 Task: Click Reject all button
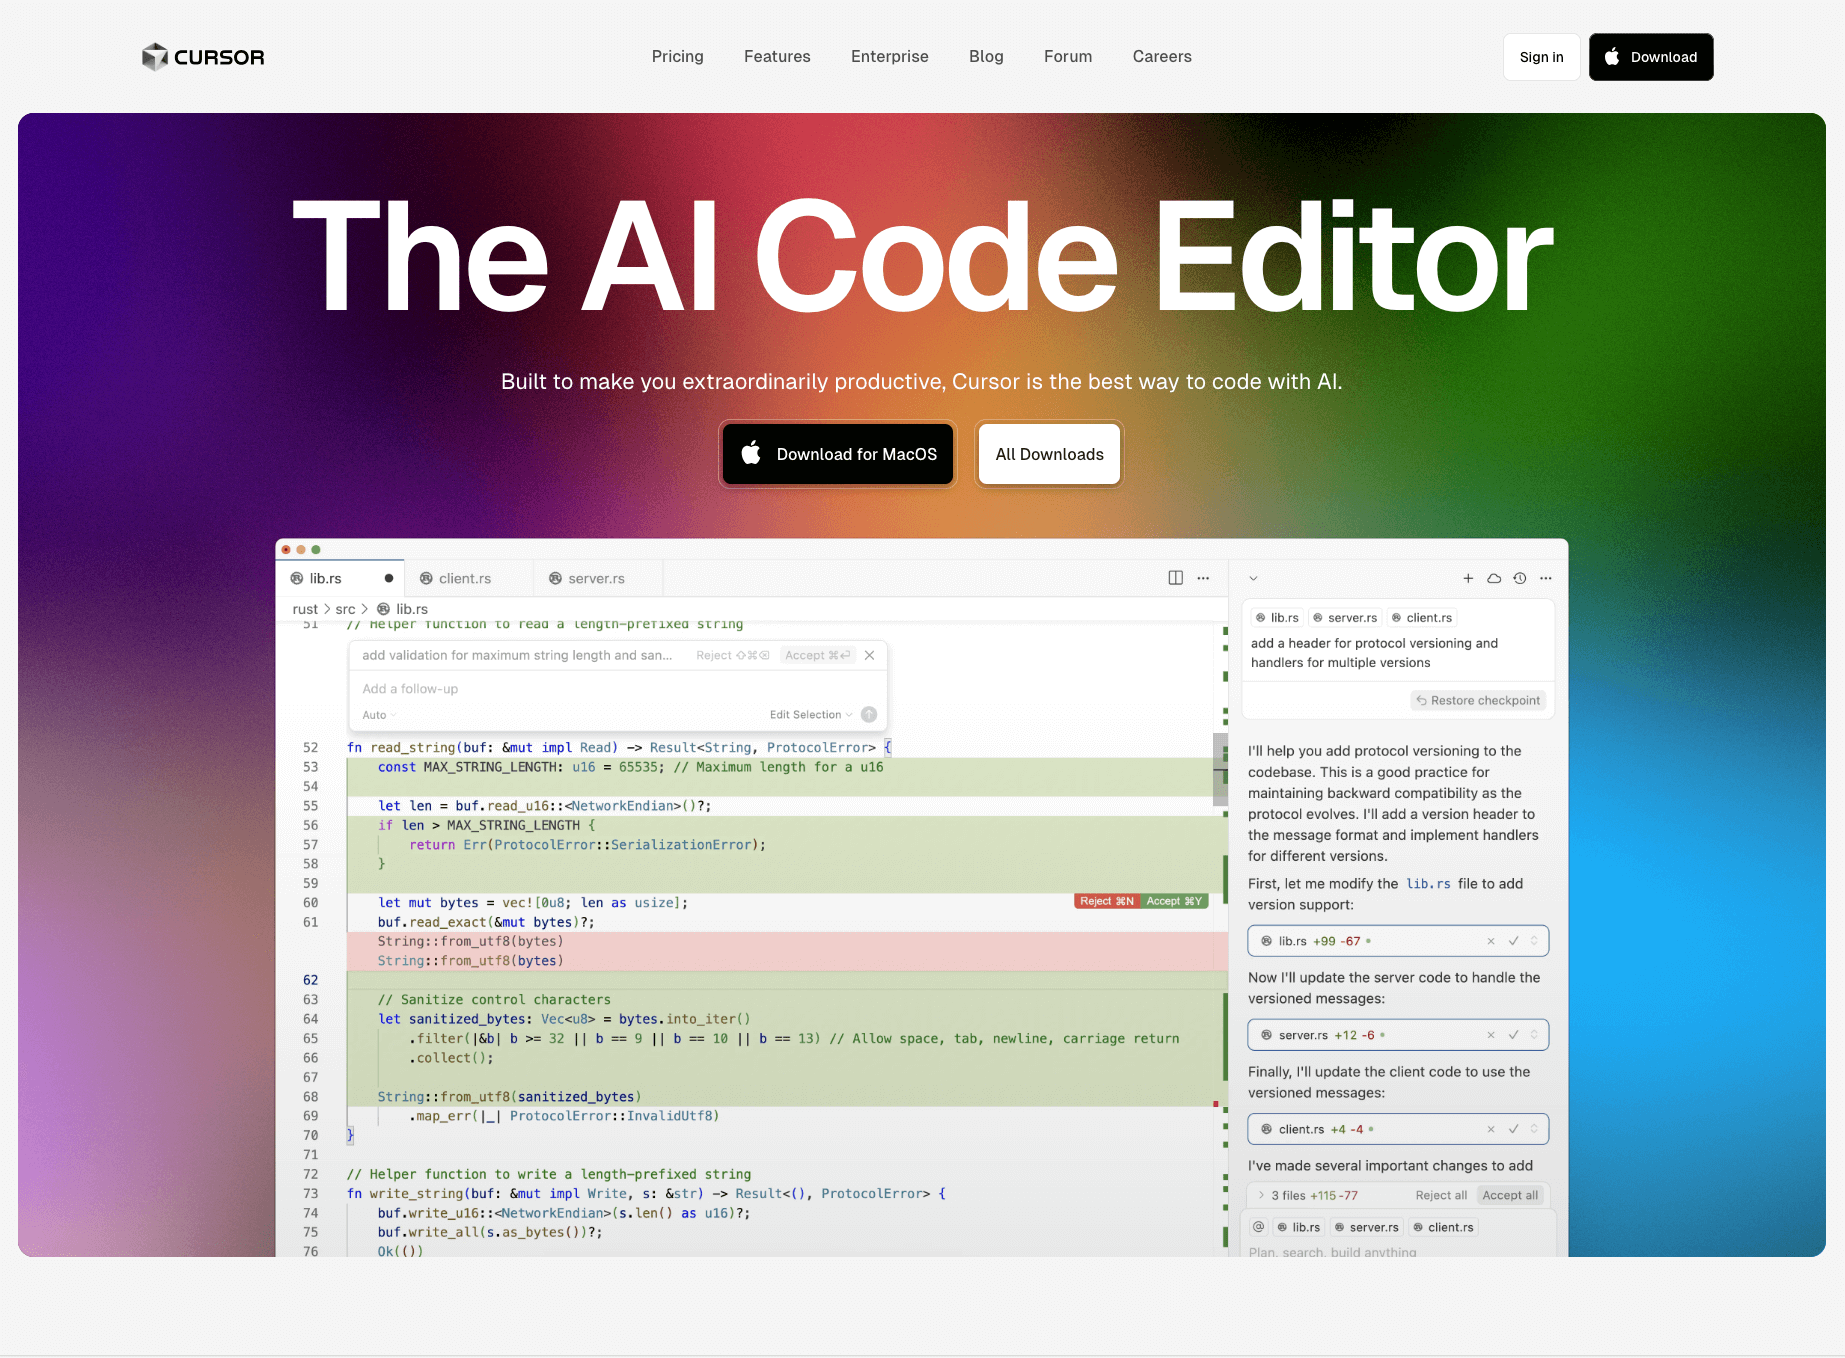pos(1441,1195)
